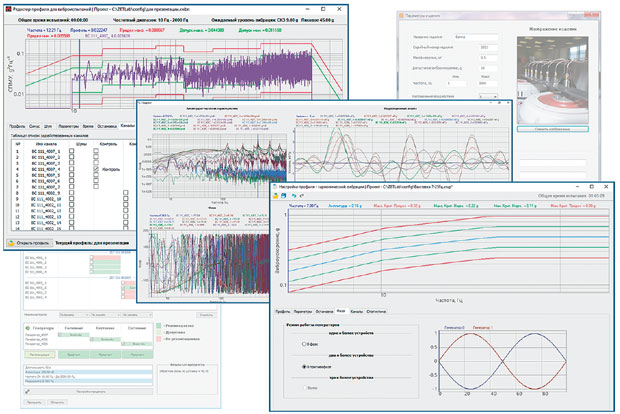Select the highlighted amplitude row in list
The width and height of the screenshot is (620, 414).
click(x=88, y=372)
